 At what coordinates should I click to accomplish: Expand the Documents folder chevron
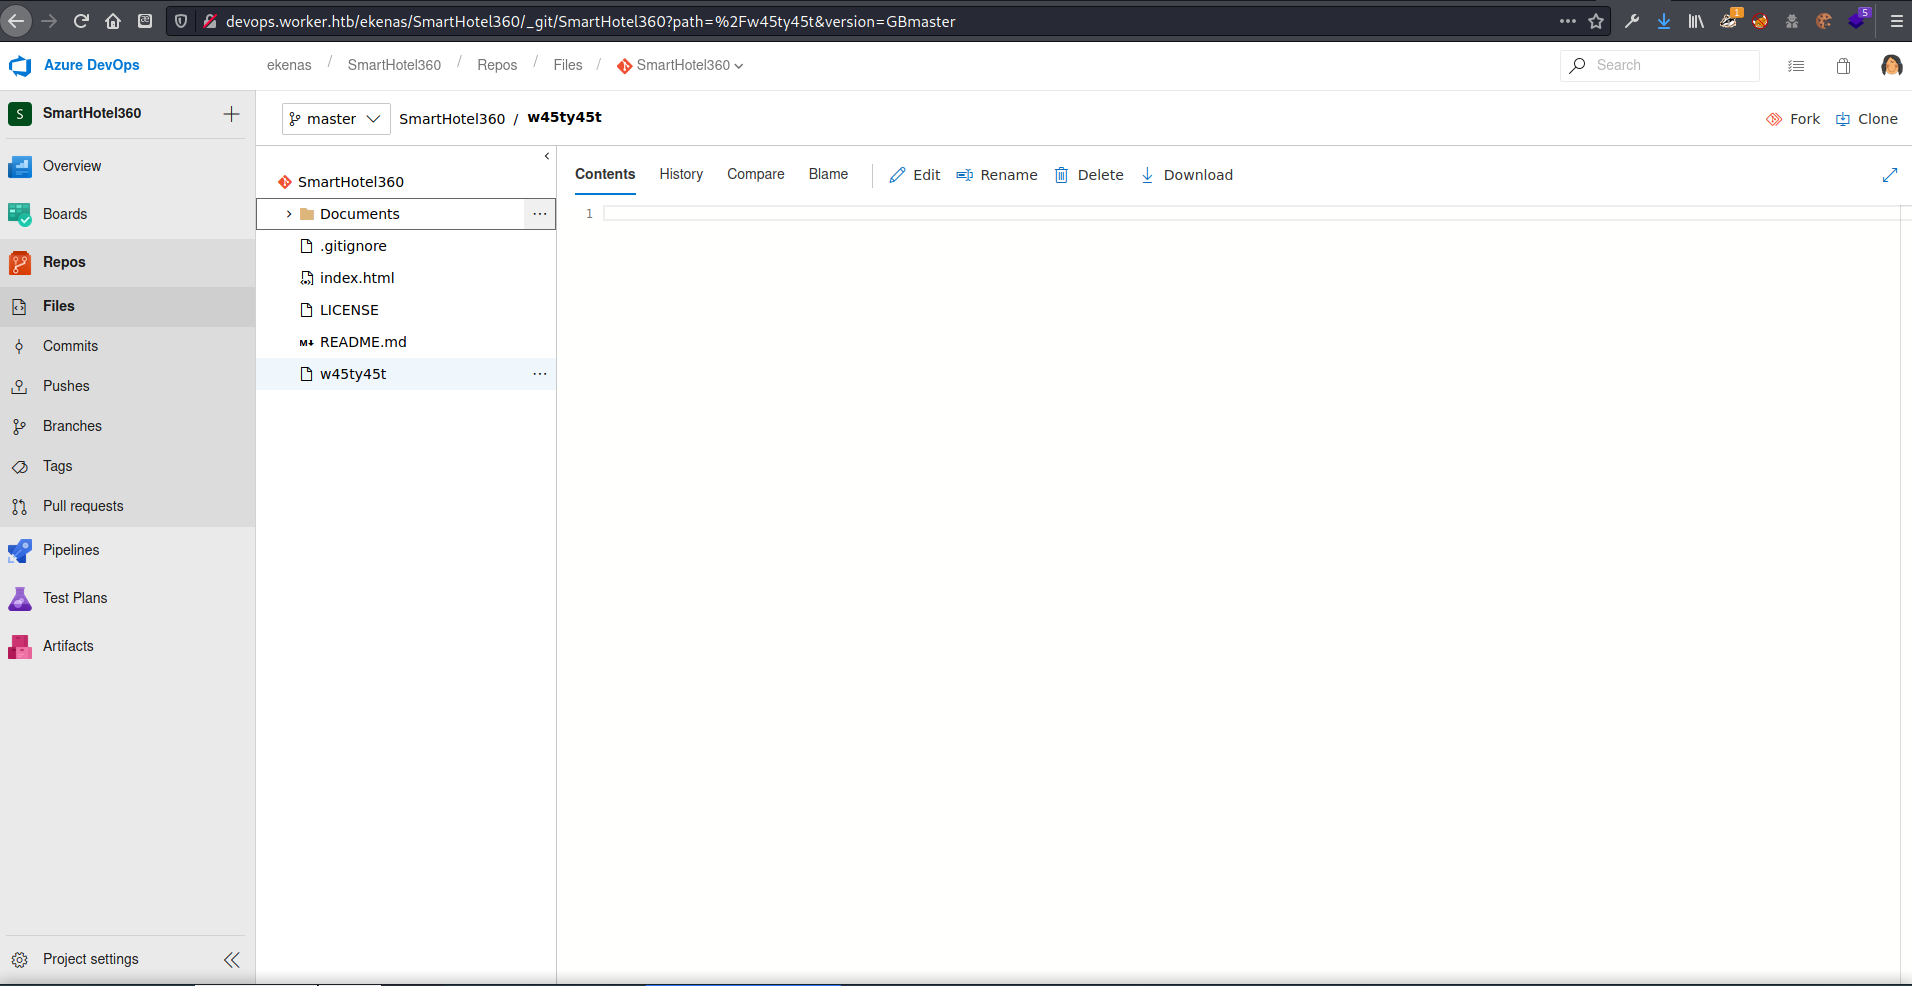click(289, 214)
